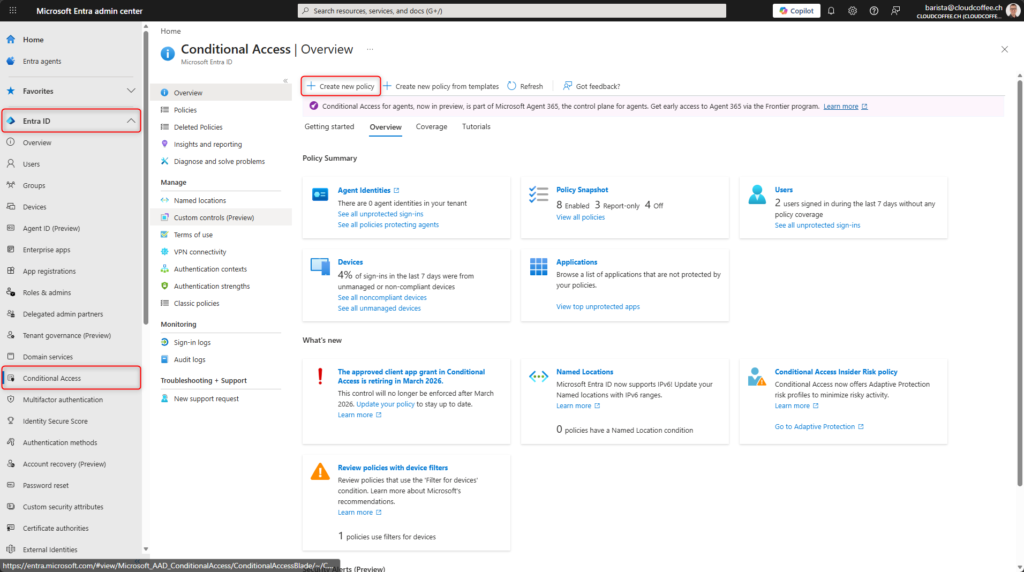The width and height of the screenshot is (1024, 572).
Task: Open the app launcher waffle icon
Action: click(12, 10)
